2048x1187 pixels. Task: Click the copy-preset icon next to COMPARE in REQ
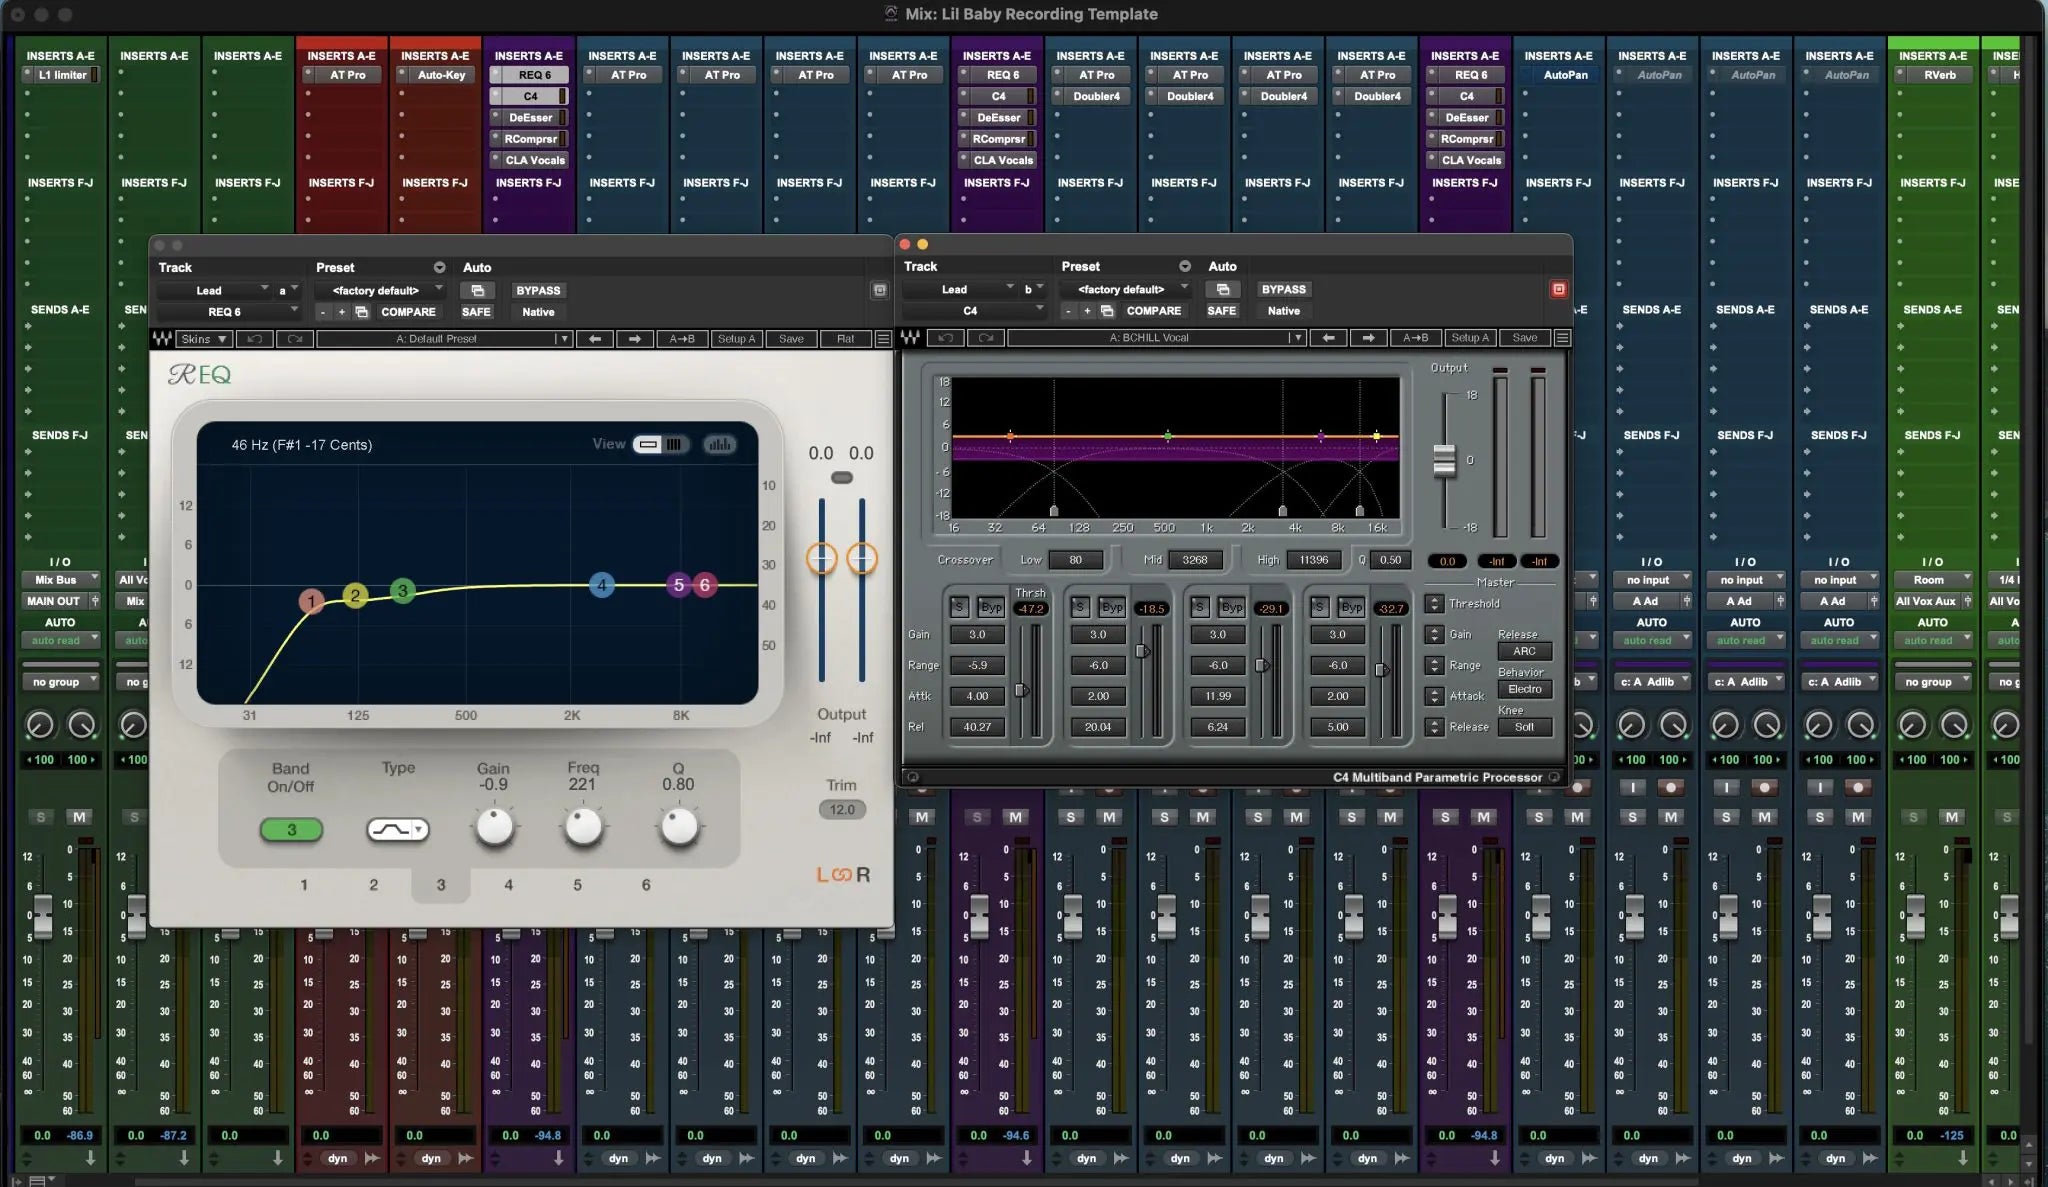(x=360, y=312)
